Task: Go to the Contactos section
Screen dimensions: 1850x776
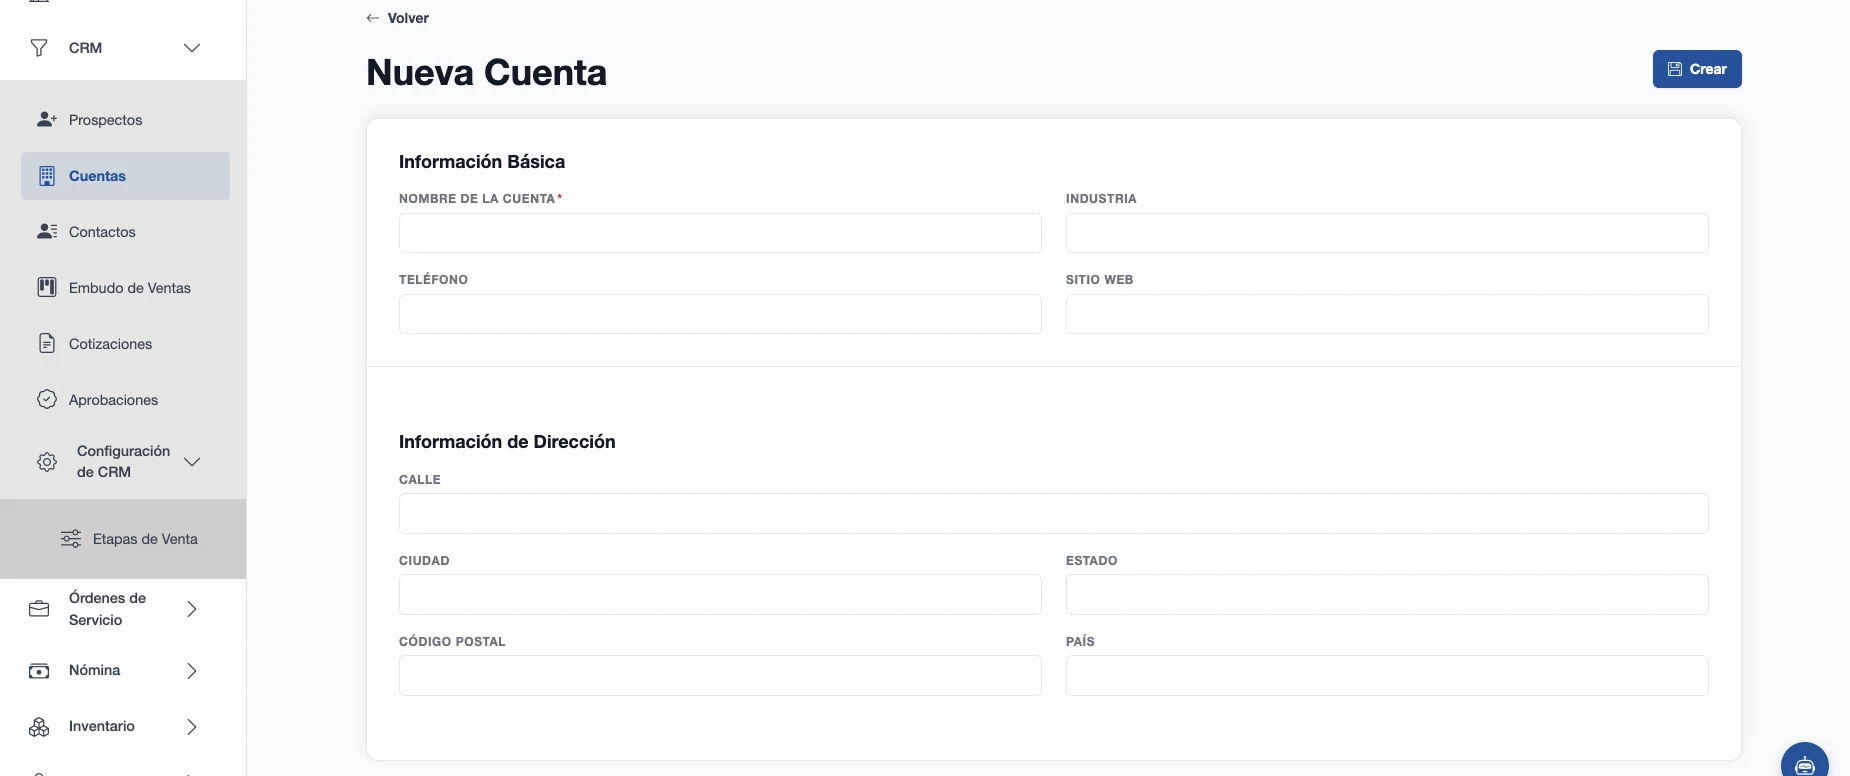Action: click(125, 232)
